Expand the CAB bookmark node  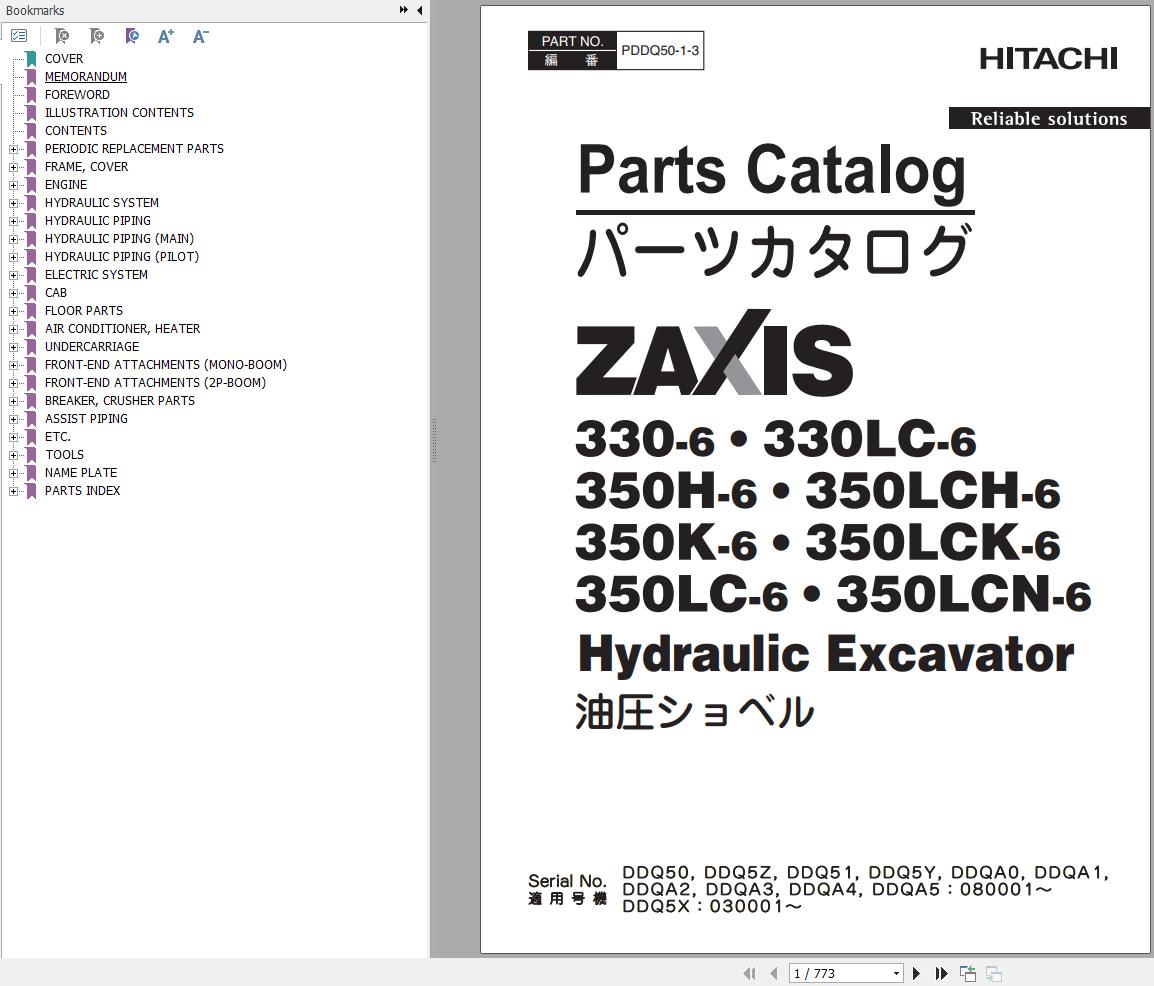(13, 293)
